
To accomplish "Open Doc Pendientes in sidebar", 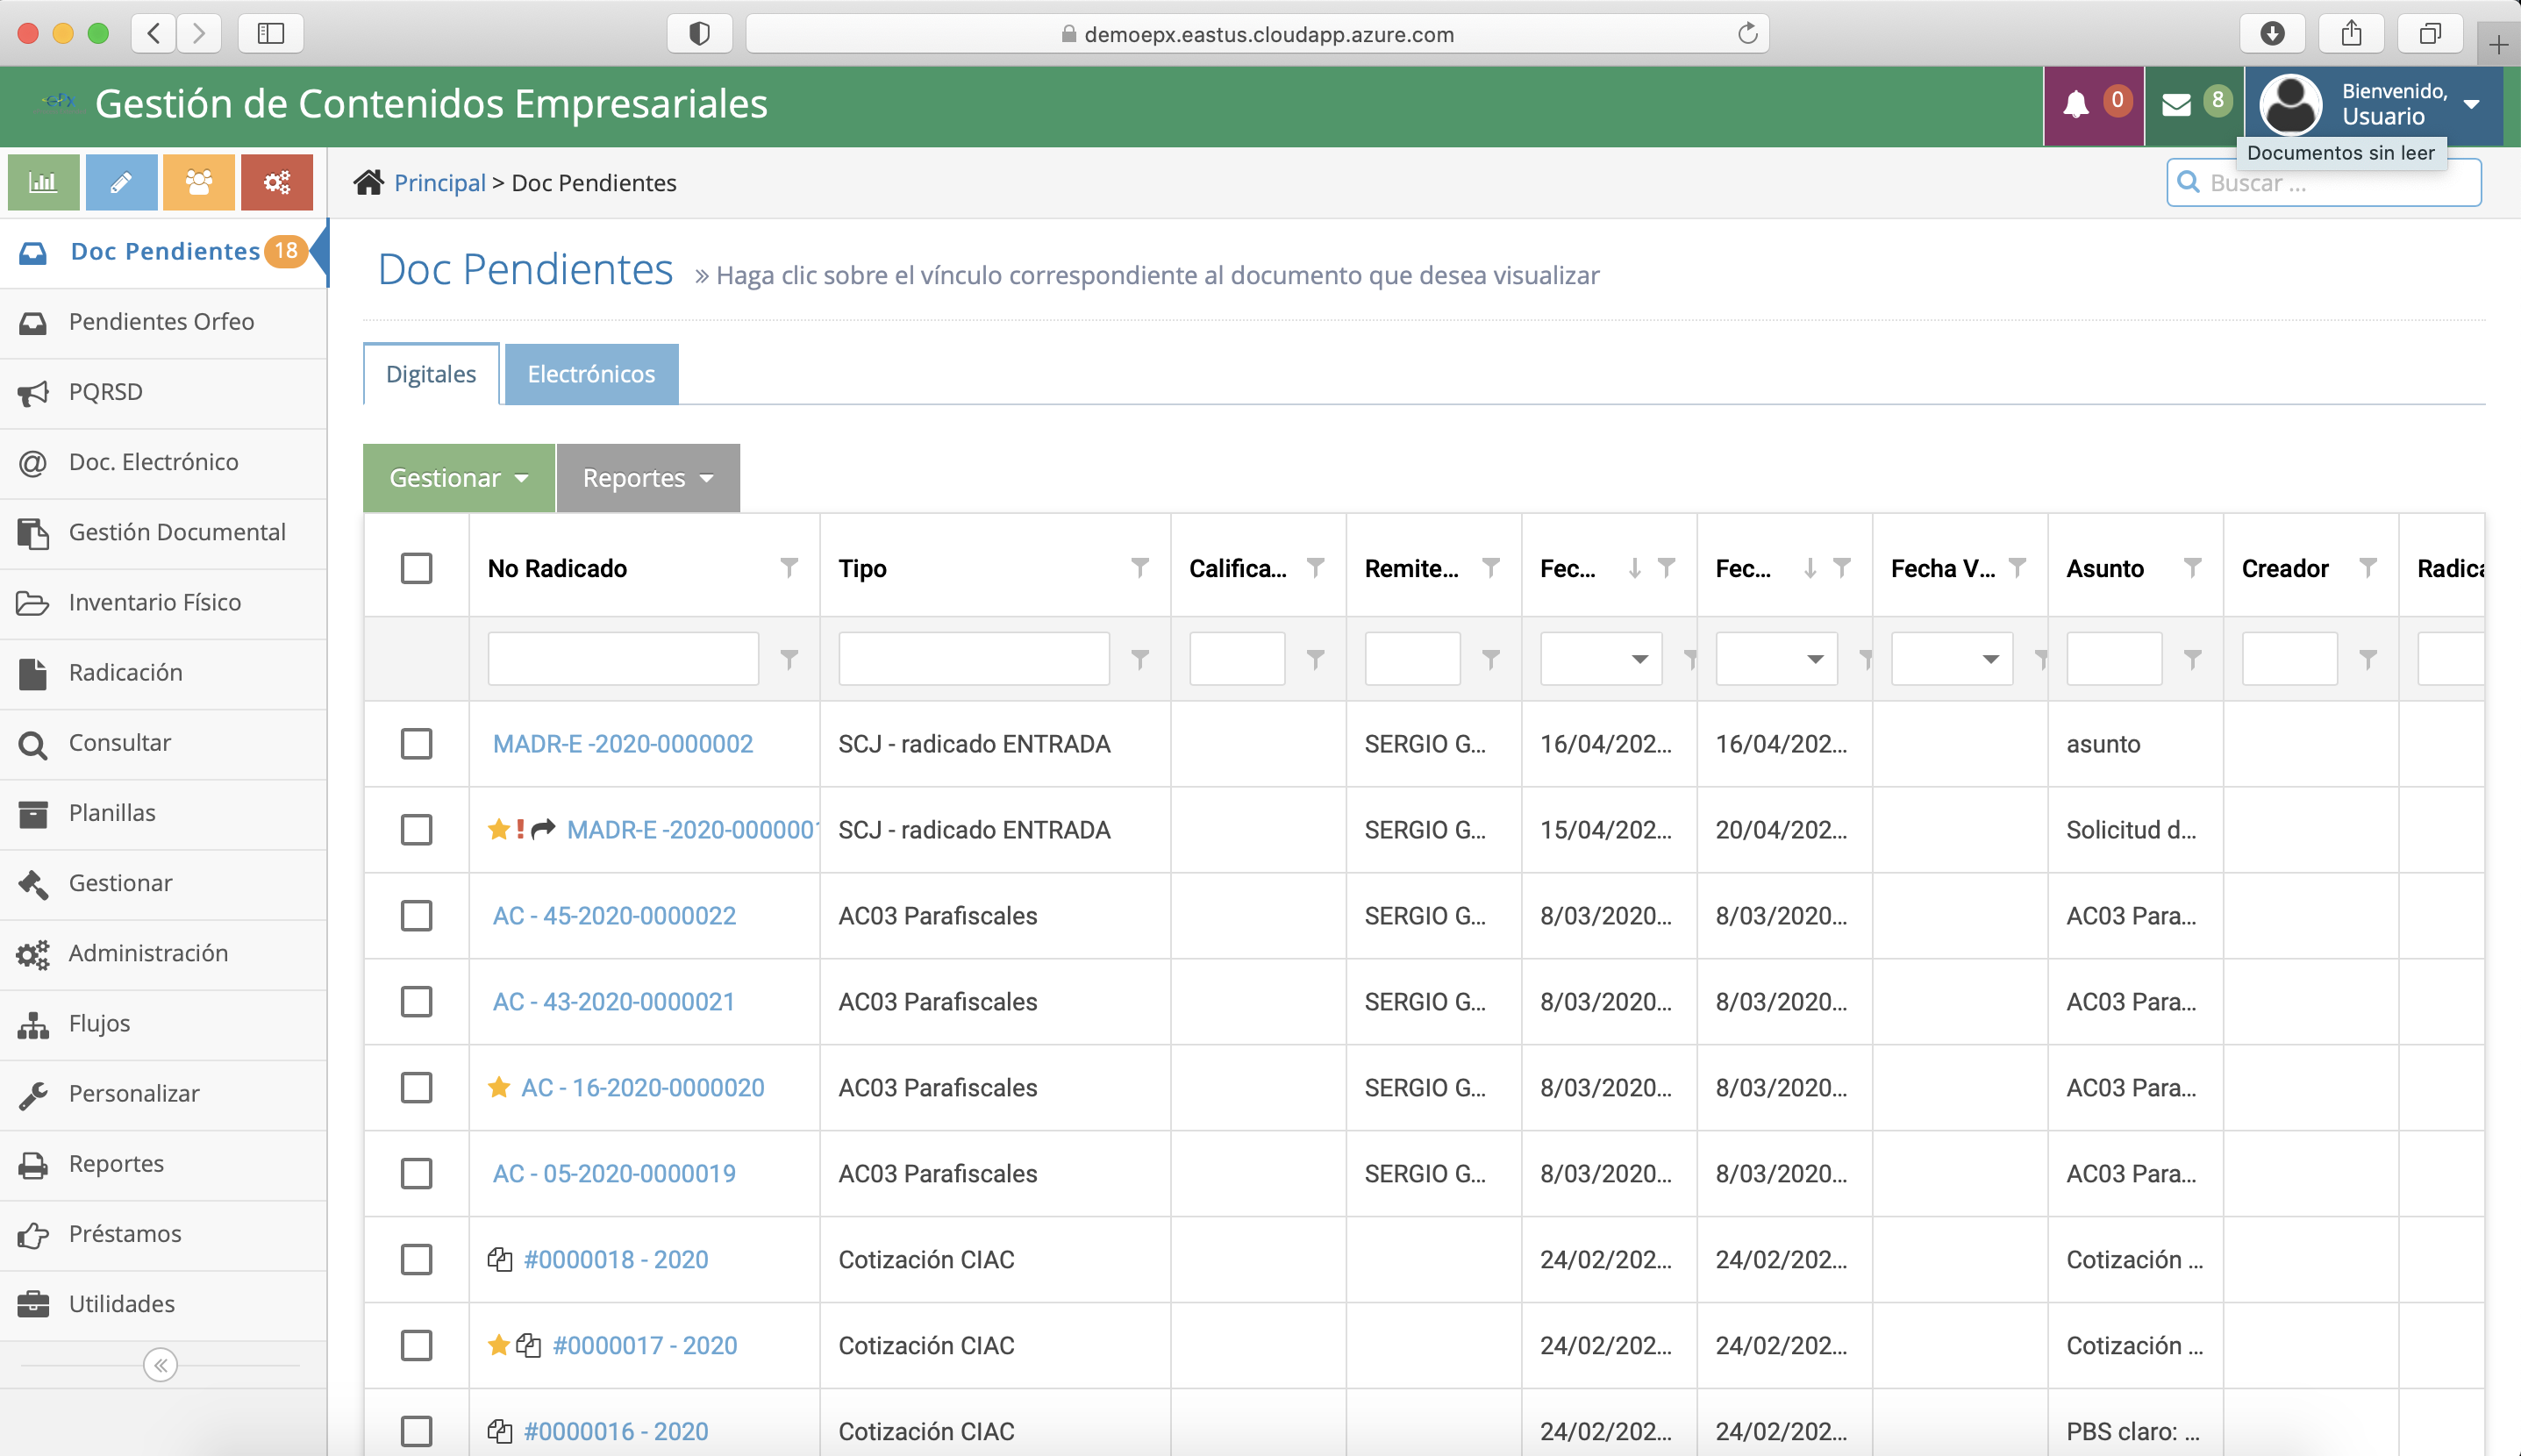I will 164,252.
